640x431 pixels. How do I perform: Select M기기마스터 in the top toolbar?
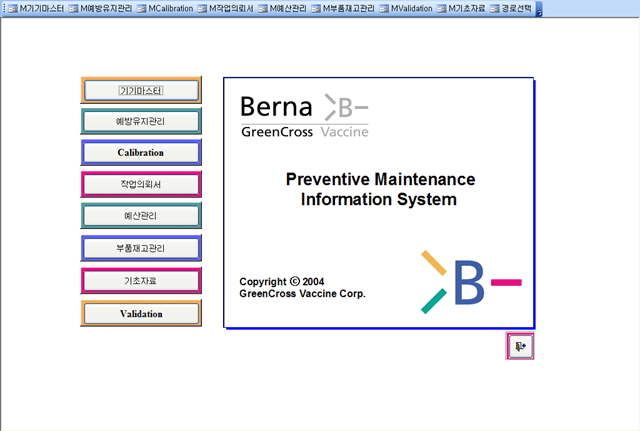[x=36, y=9]
